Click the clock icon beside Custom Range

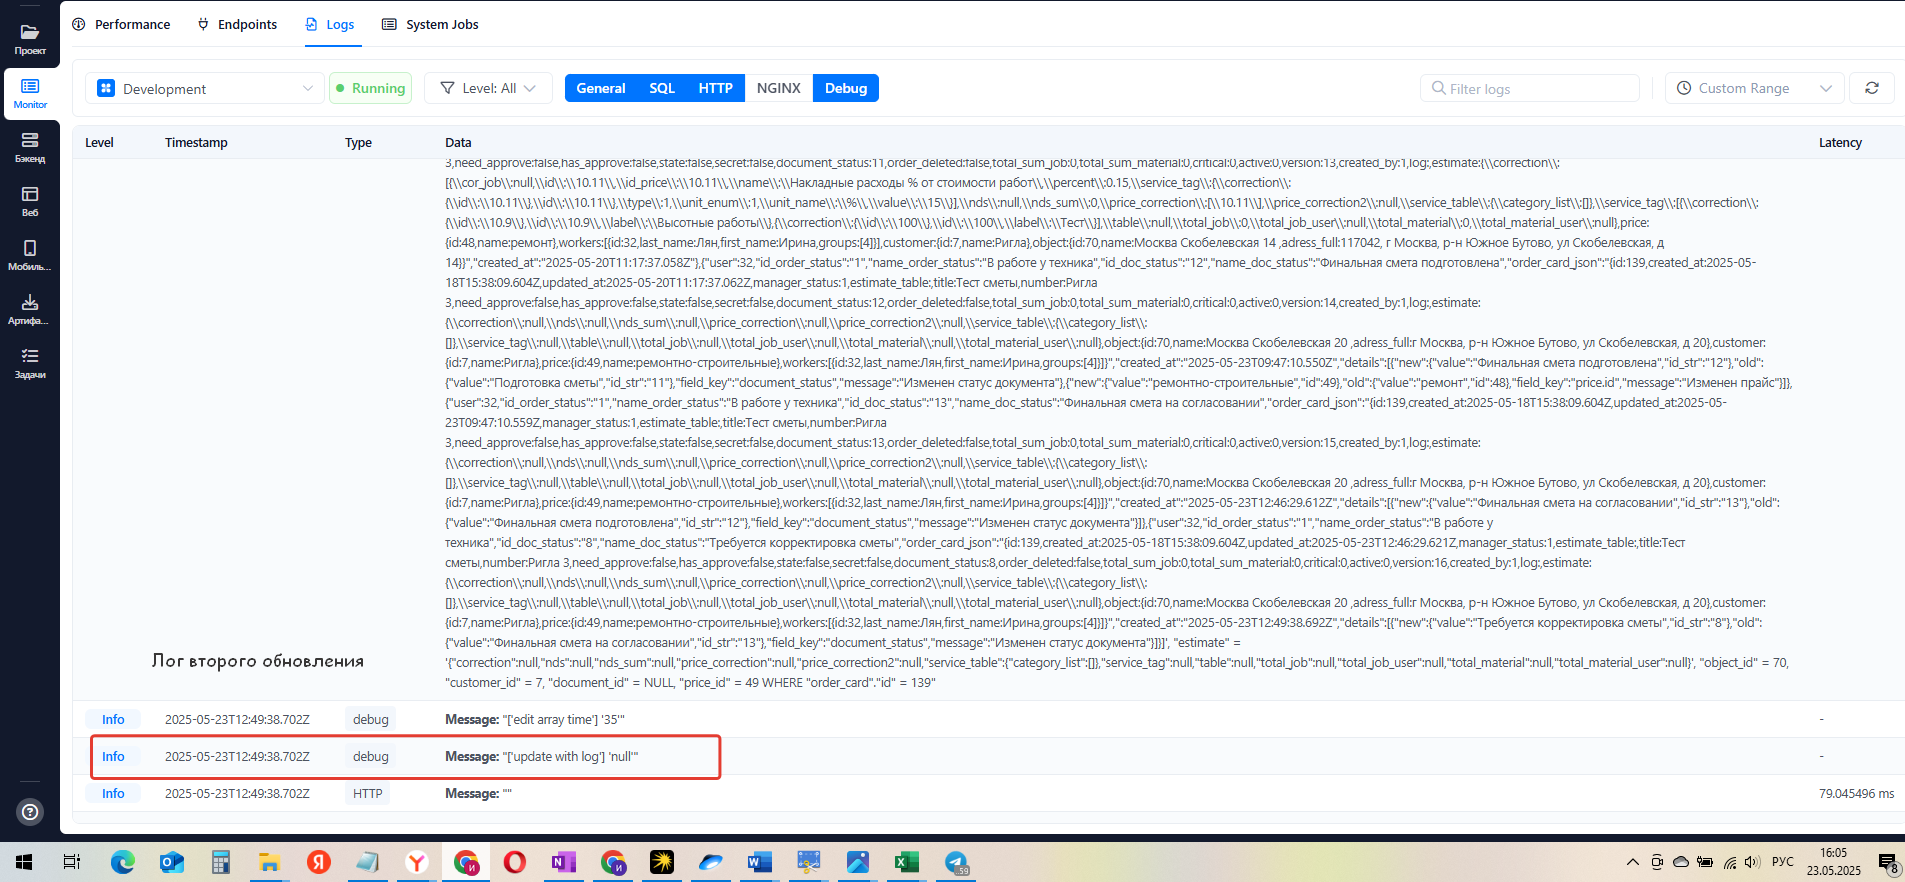click(x=1684, y=88)
